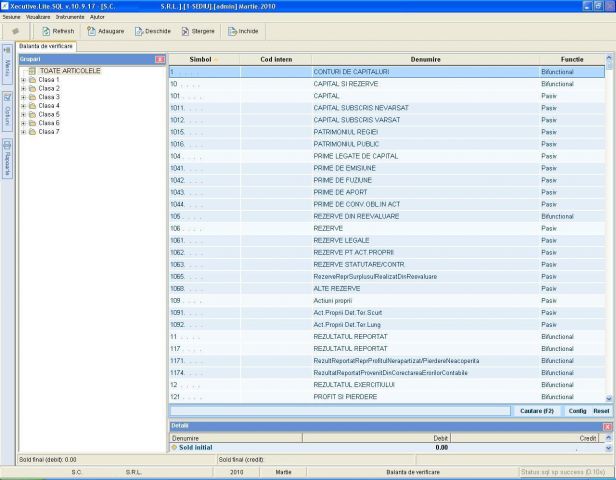The height and width of the screenshot is (480, 616).
Task: Select row CONTURI DE CAPITALURI
Action: (387, 72)
